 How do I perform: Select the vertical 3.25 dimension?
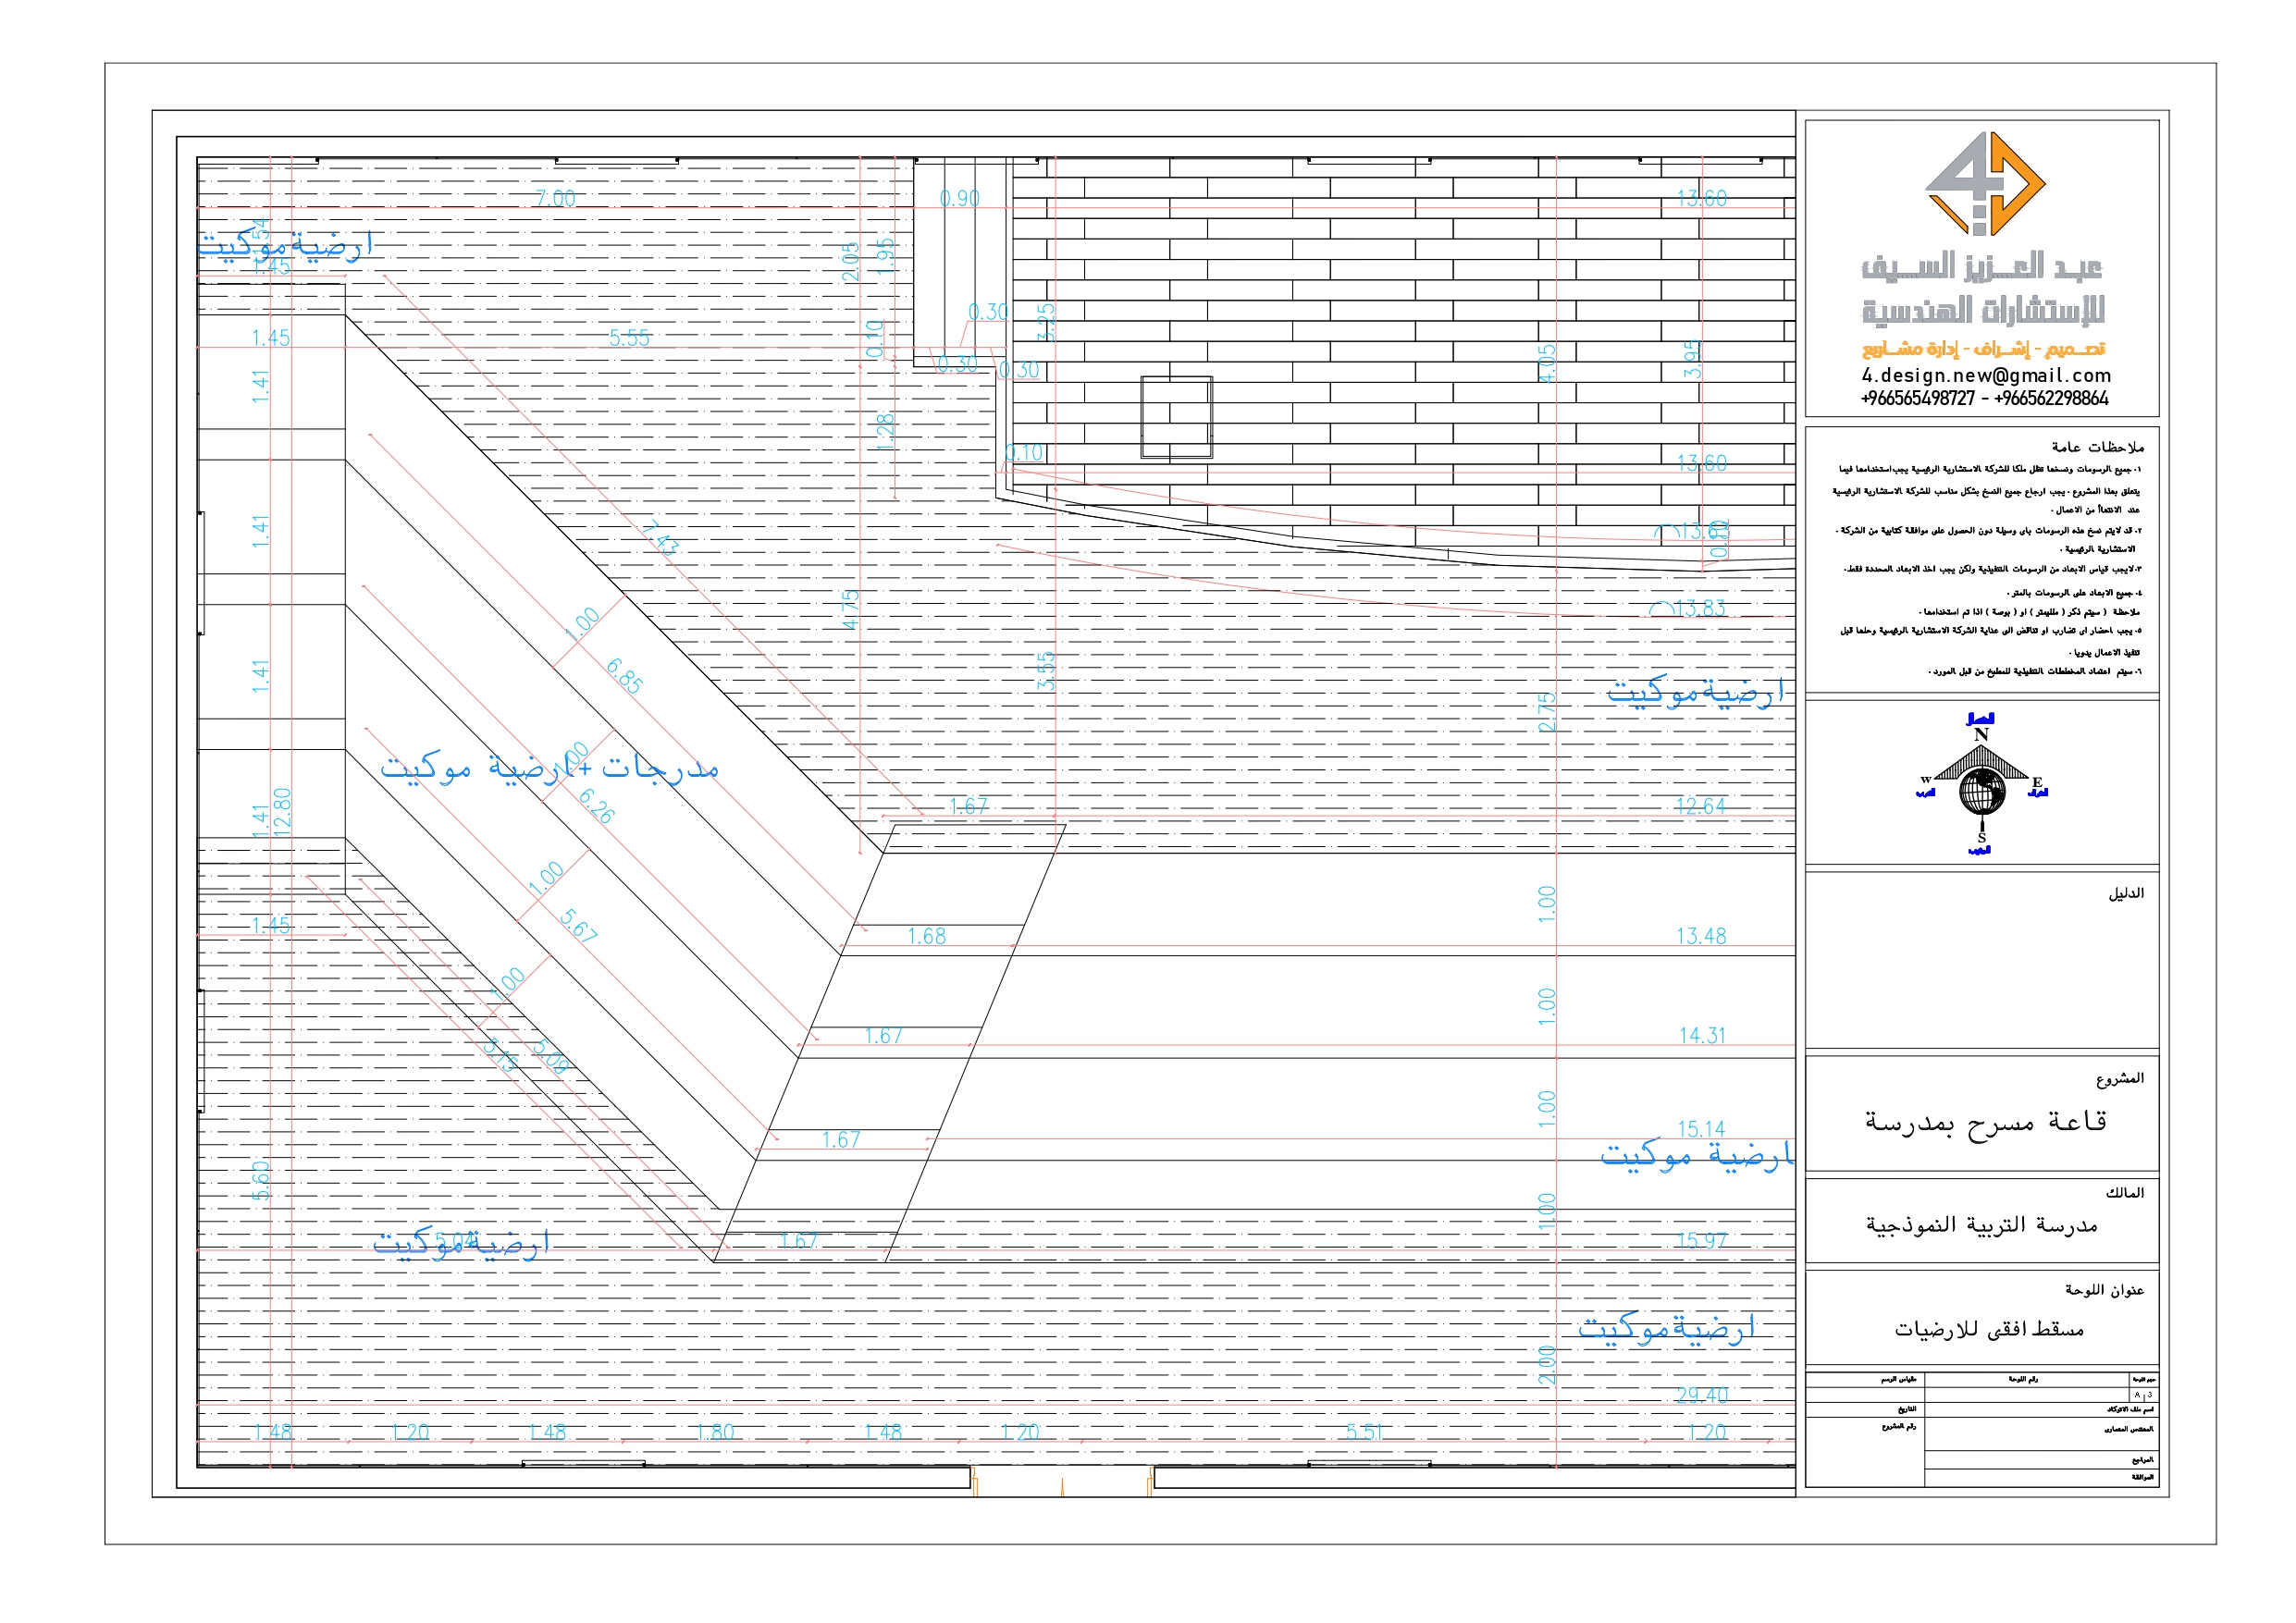[1045, 322]
